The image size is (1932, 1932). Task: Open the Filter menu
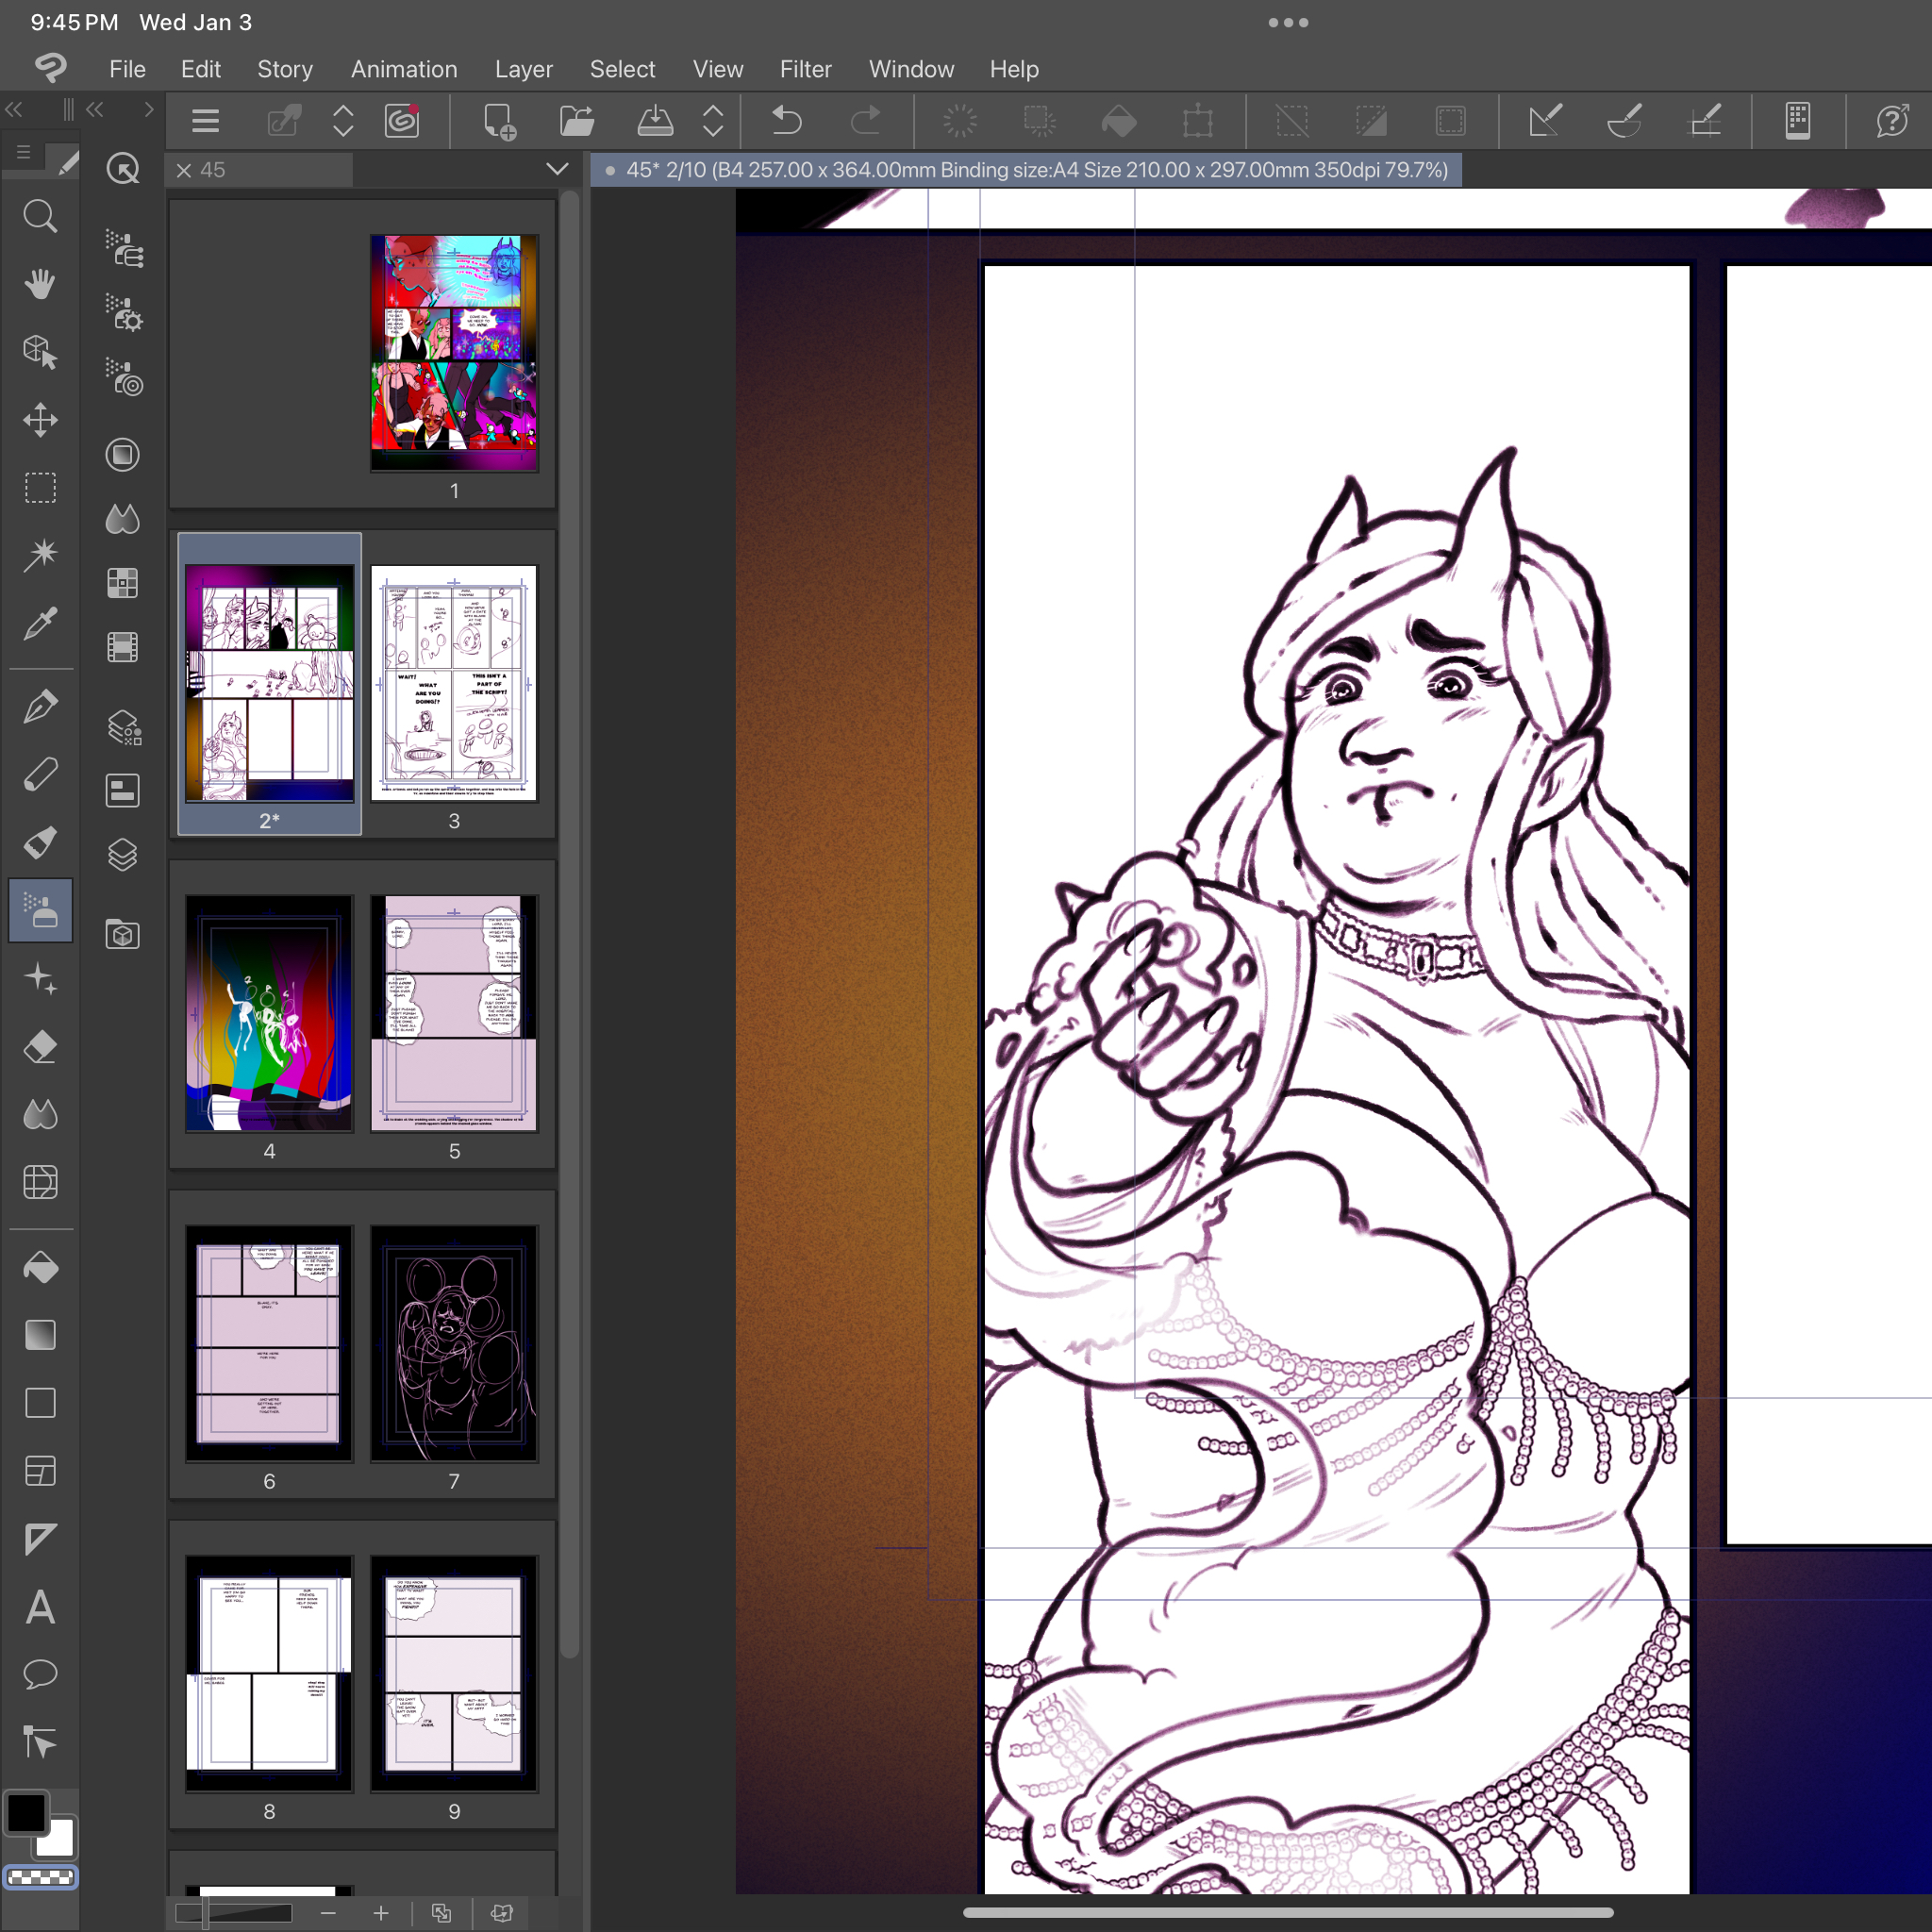(805, 69)
